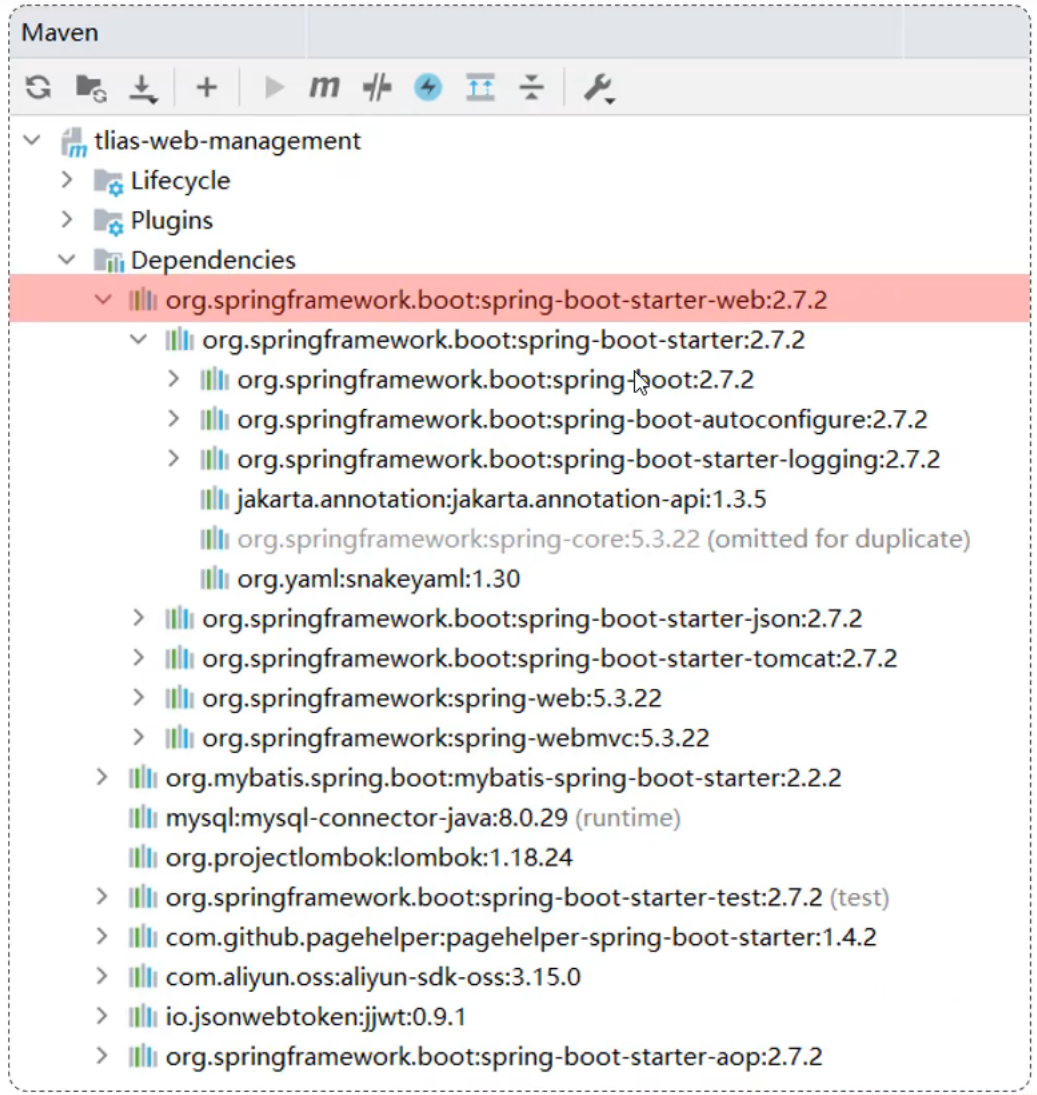Select org.yaml:snakeyaml:1.30 entry
The width and height of the screenshot is (1037, 1095).
[378, 579]
